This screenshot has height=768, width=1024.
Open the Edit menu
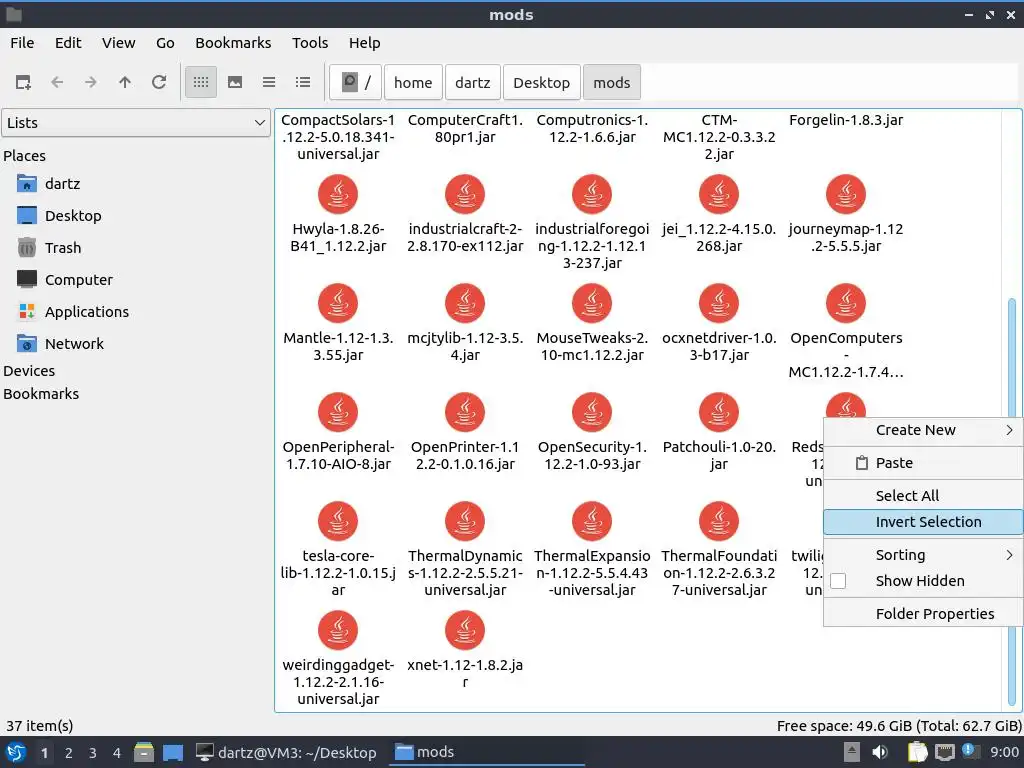pos(68,43)
